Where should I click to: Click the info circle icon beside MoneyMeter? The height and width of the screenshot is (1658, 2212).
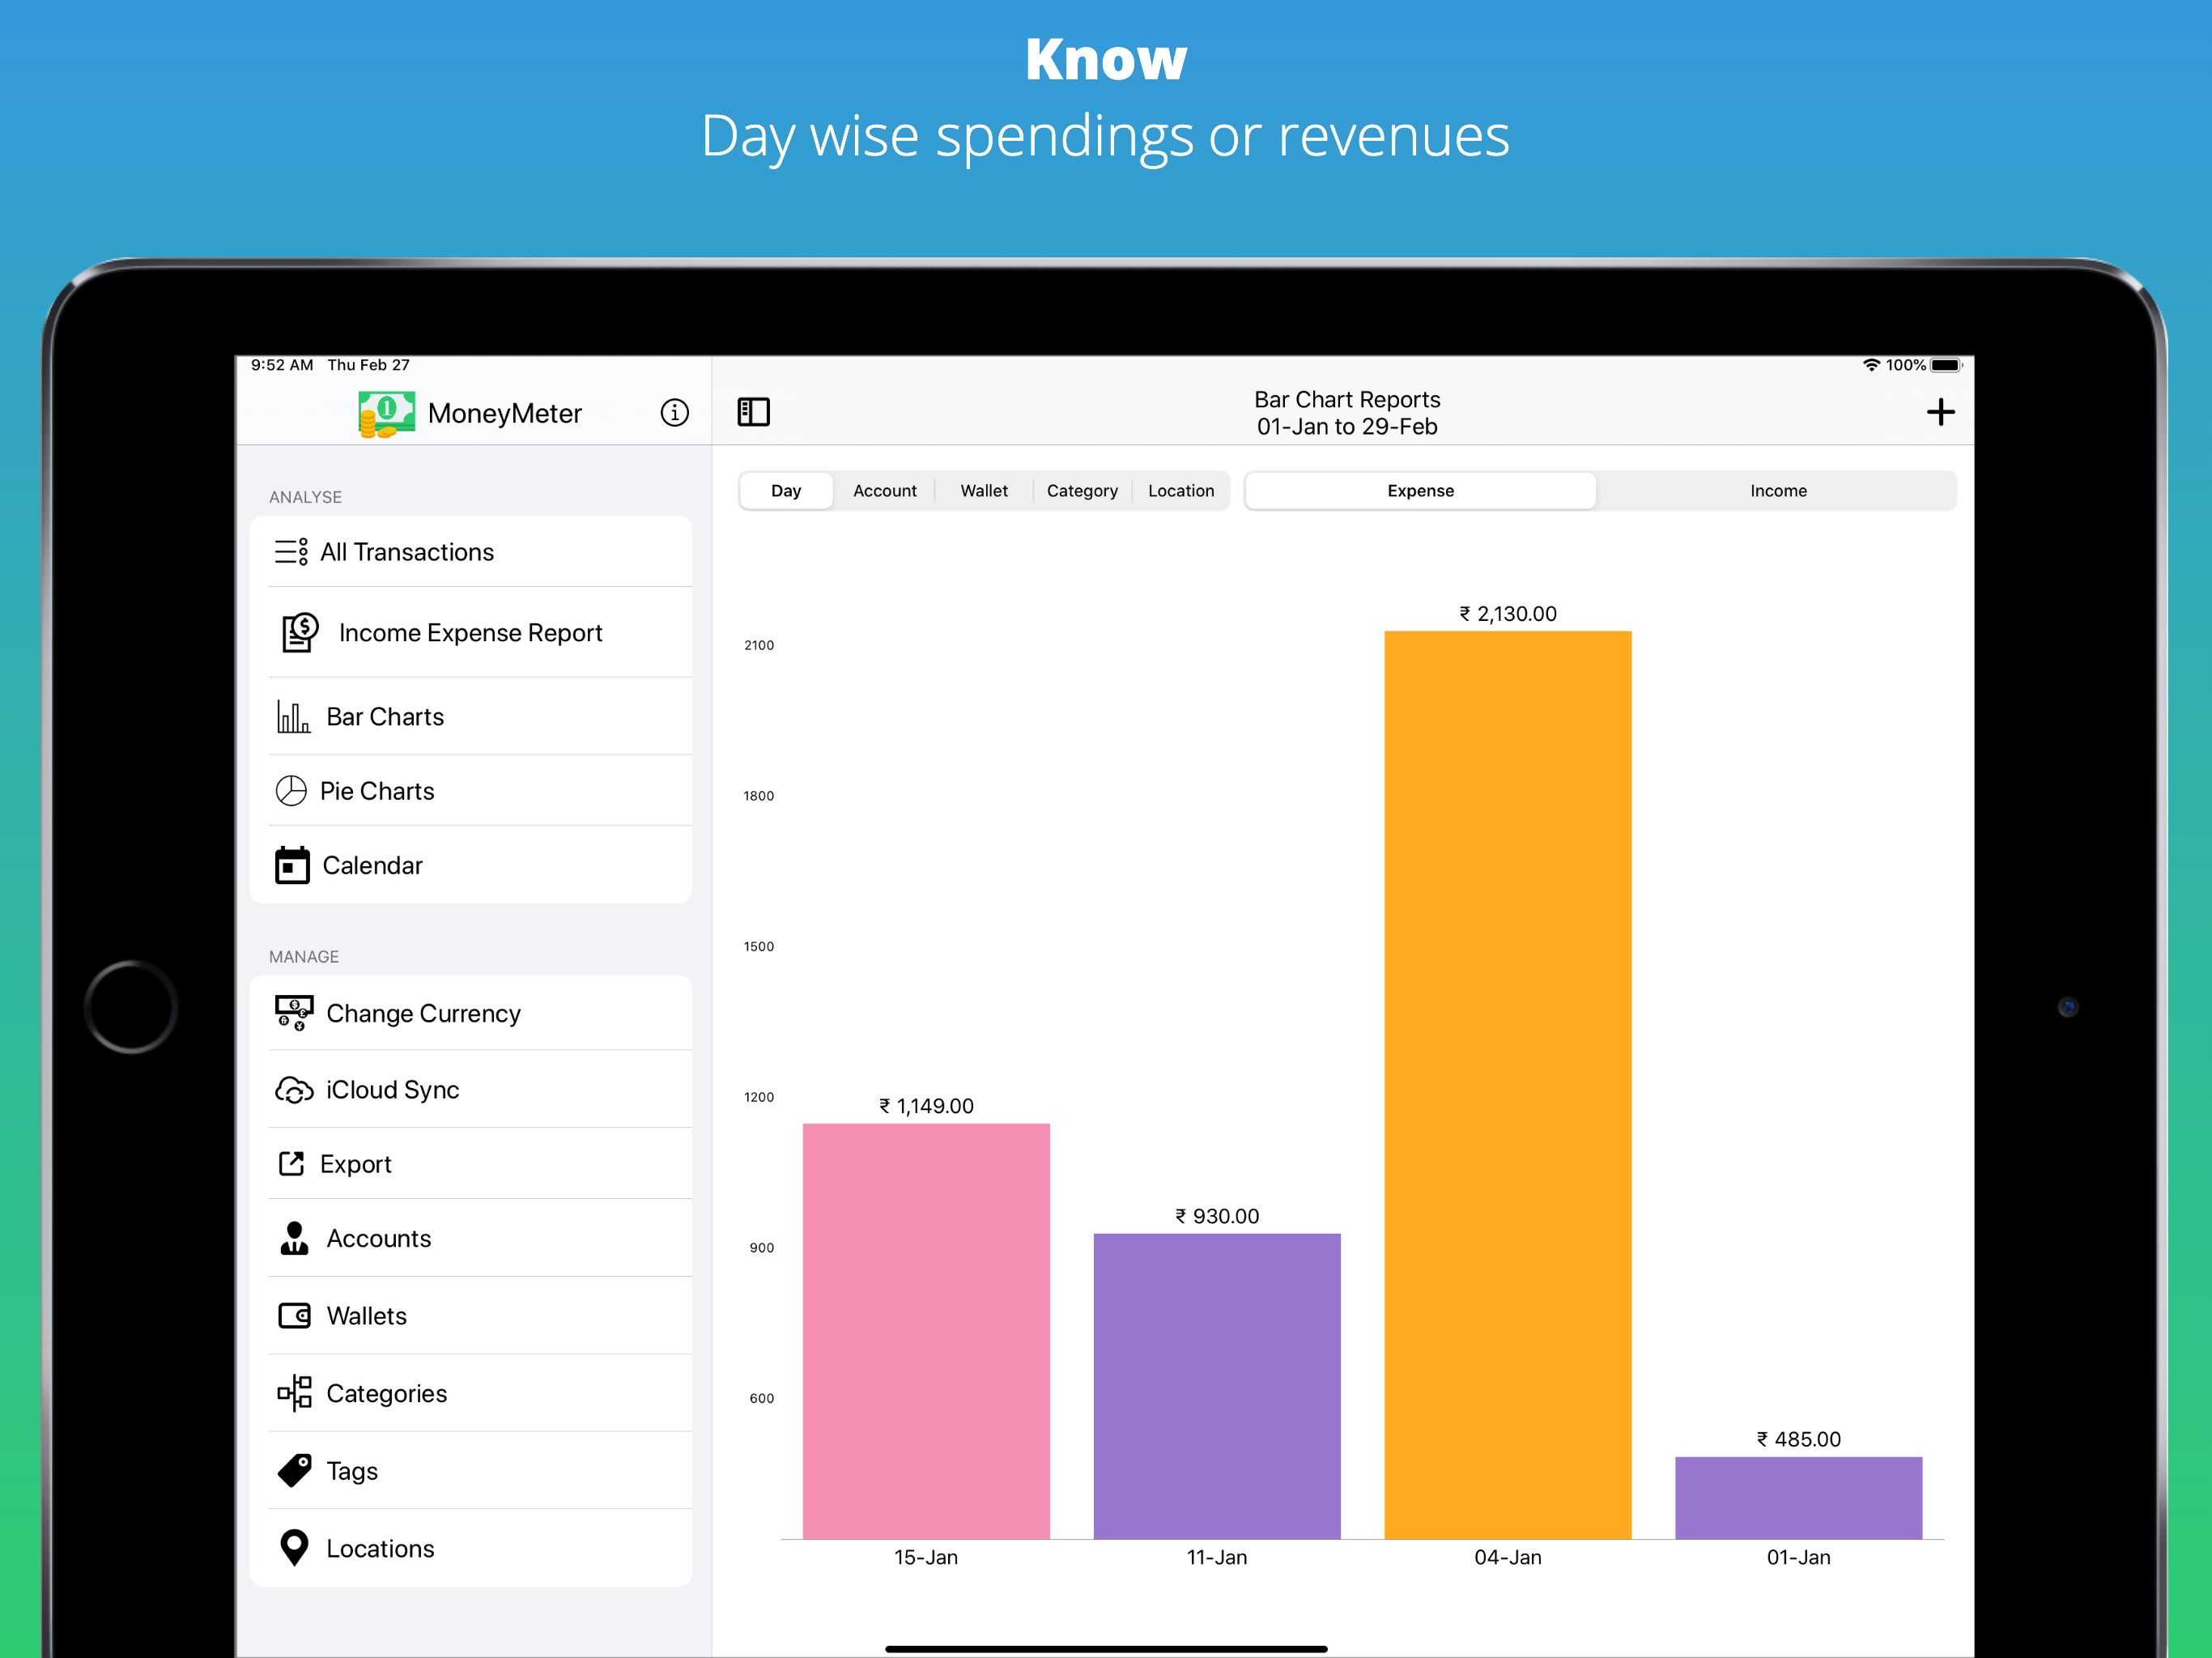click(x=674, y=412)
